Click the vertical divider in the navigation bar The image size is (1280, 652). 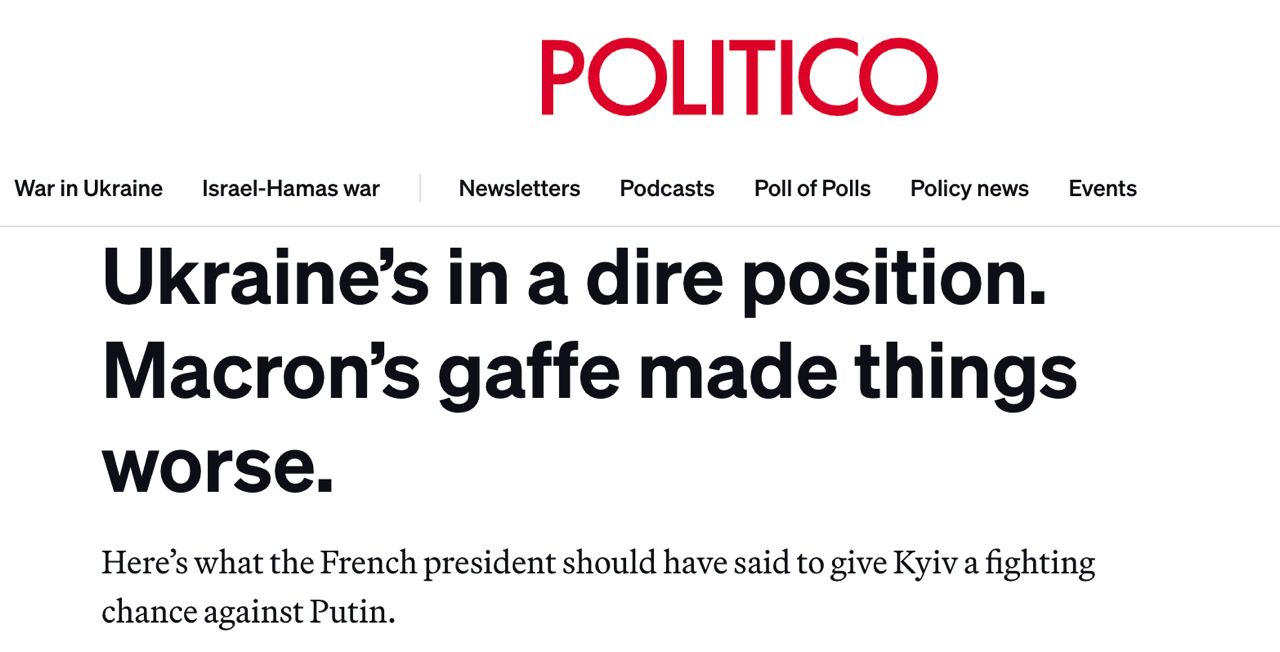pos(420,188)
